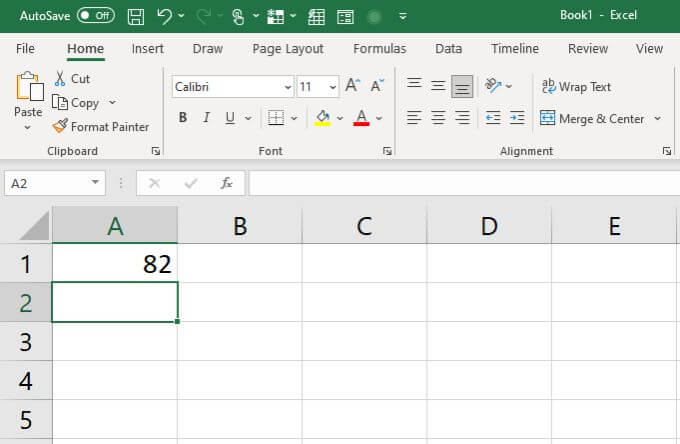Open the Underline style dropdown arrow

(248, 118)
